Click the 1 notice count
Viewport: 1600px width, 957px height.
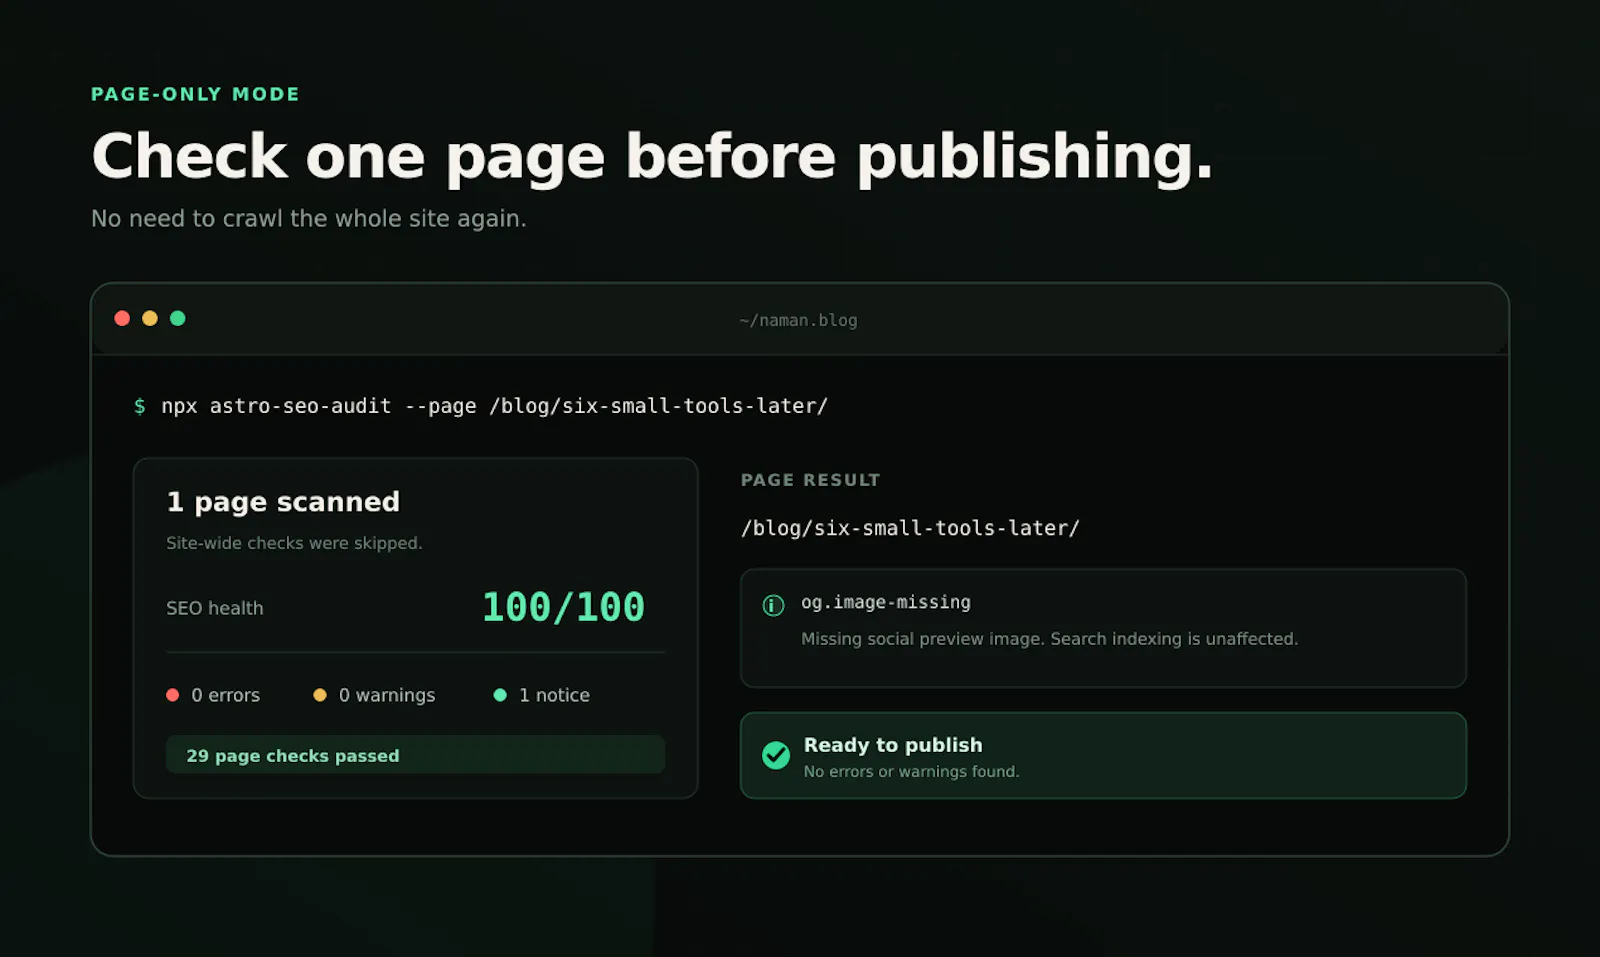pyautogui.click(x=554, y=695)
